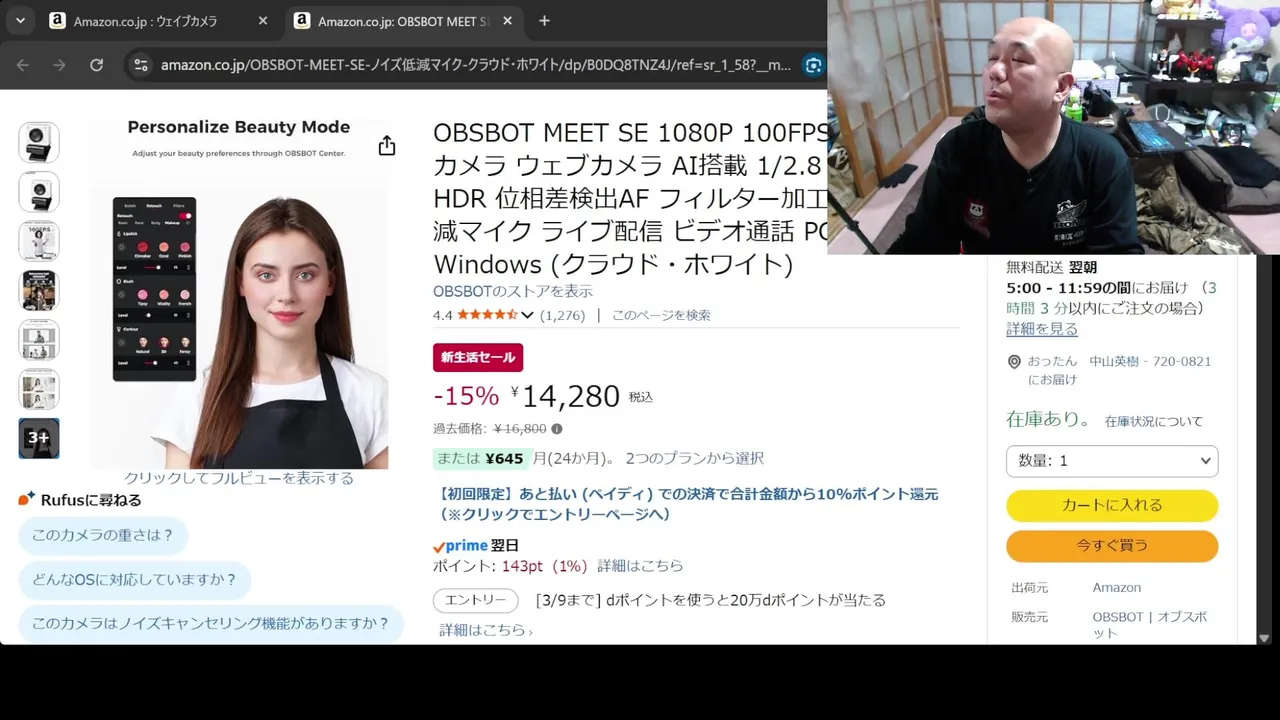Click the share icon above product image
This screenshot has width=1280, height=720.
[387, 146]
